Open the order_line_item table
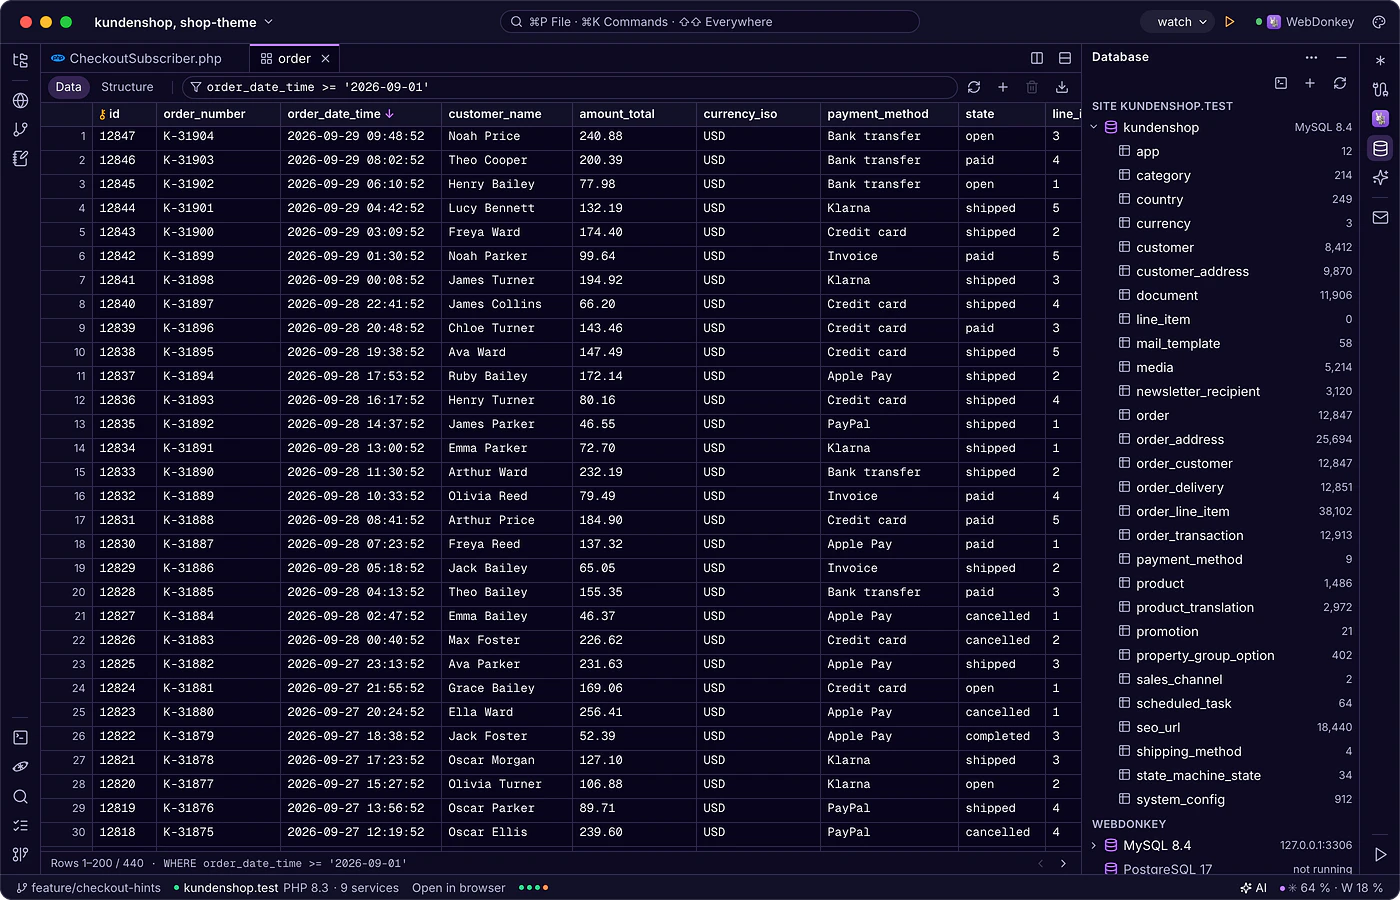This screenshot has height=900, width=1400. coord(1183,511)
